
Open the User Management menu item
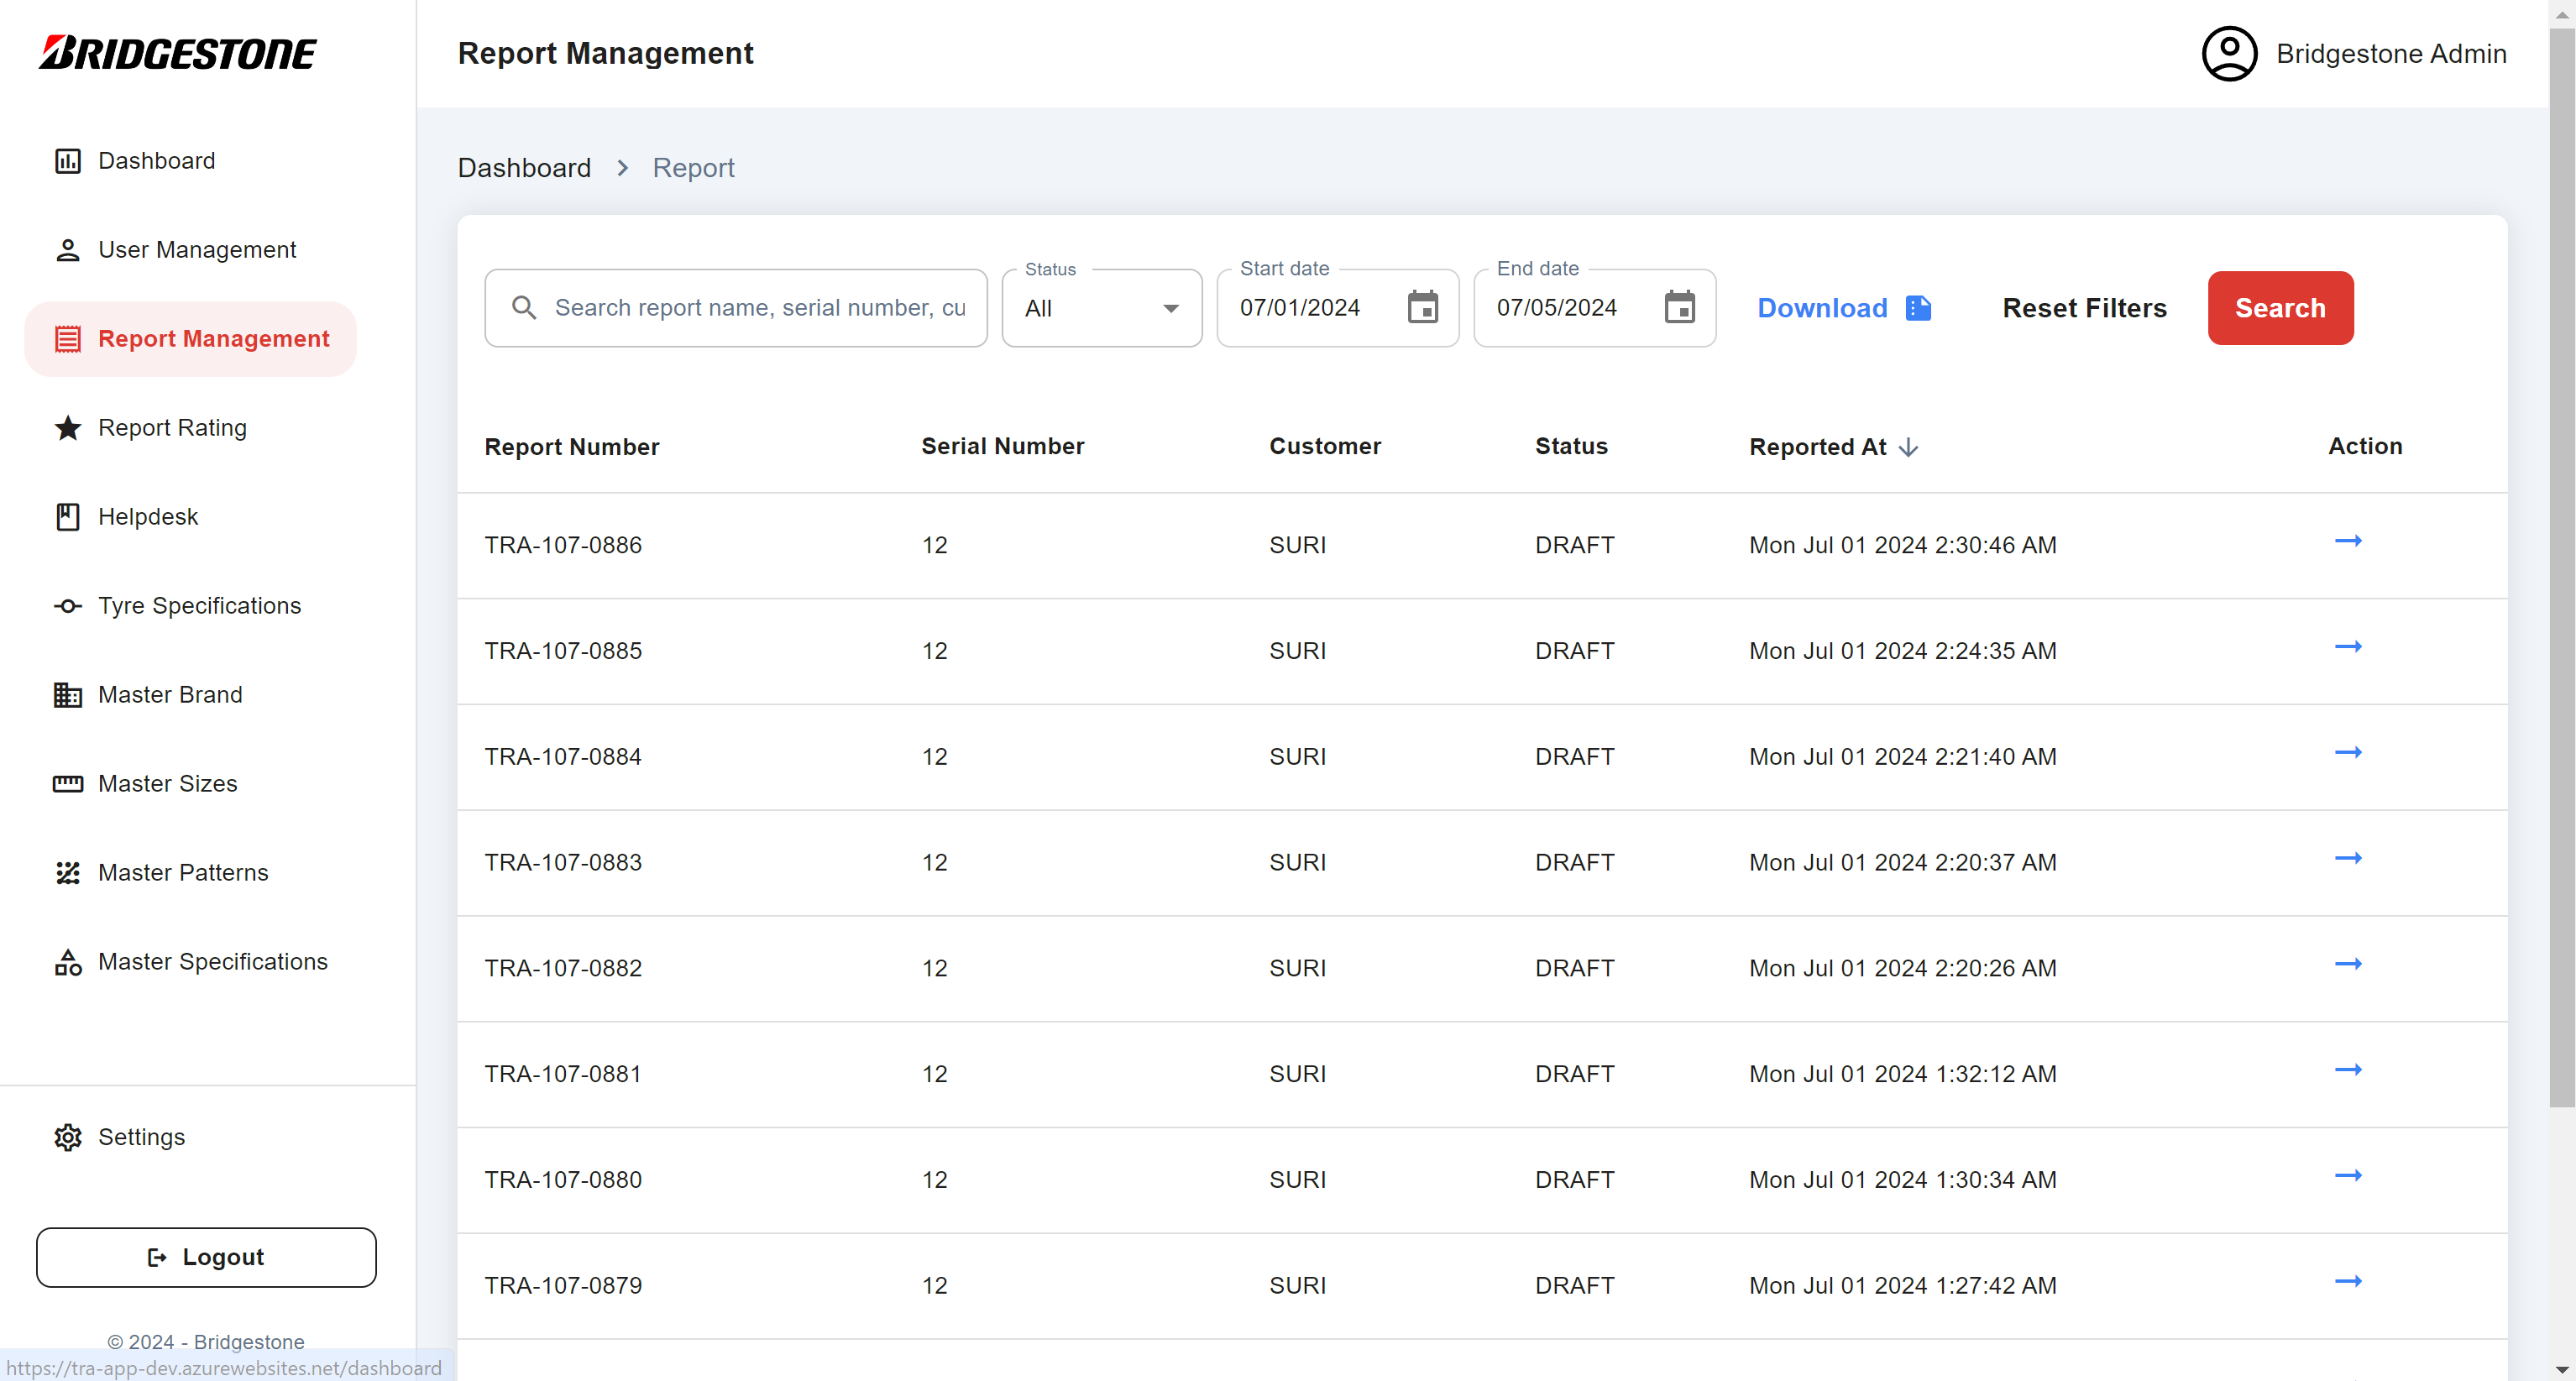196,250
